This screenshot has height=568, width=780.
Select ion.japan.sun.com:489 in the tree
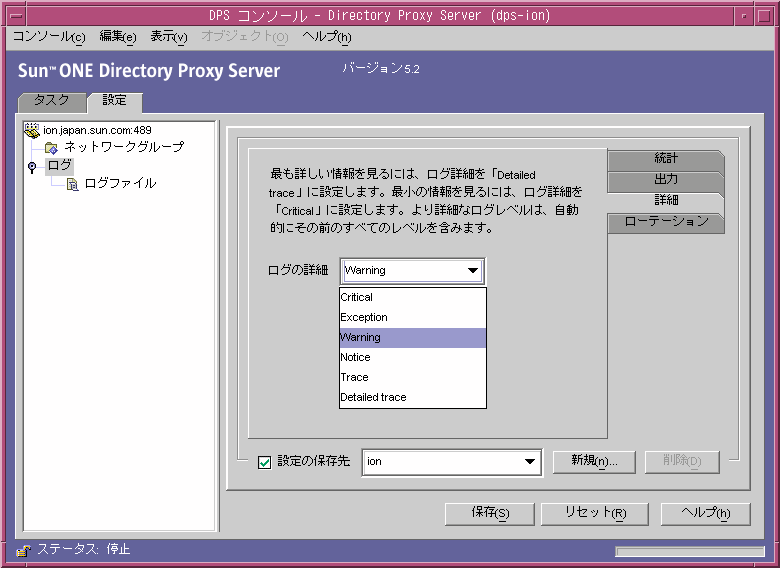pos(97,131)
